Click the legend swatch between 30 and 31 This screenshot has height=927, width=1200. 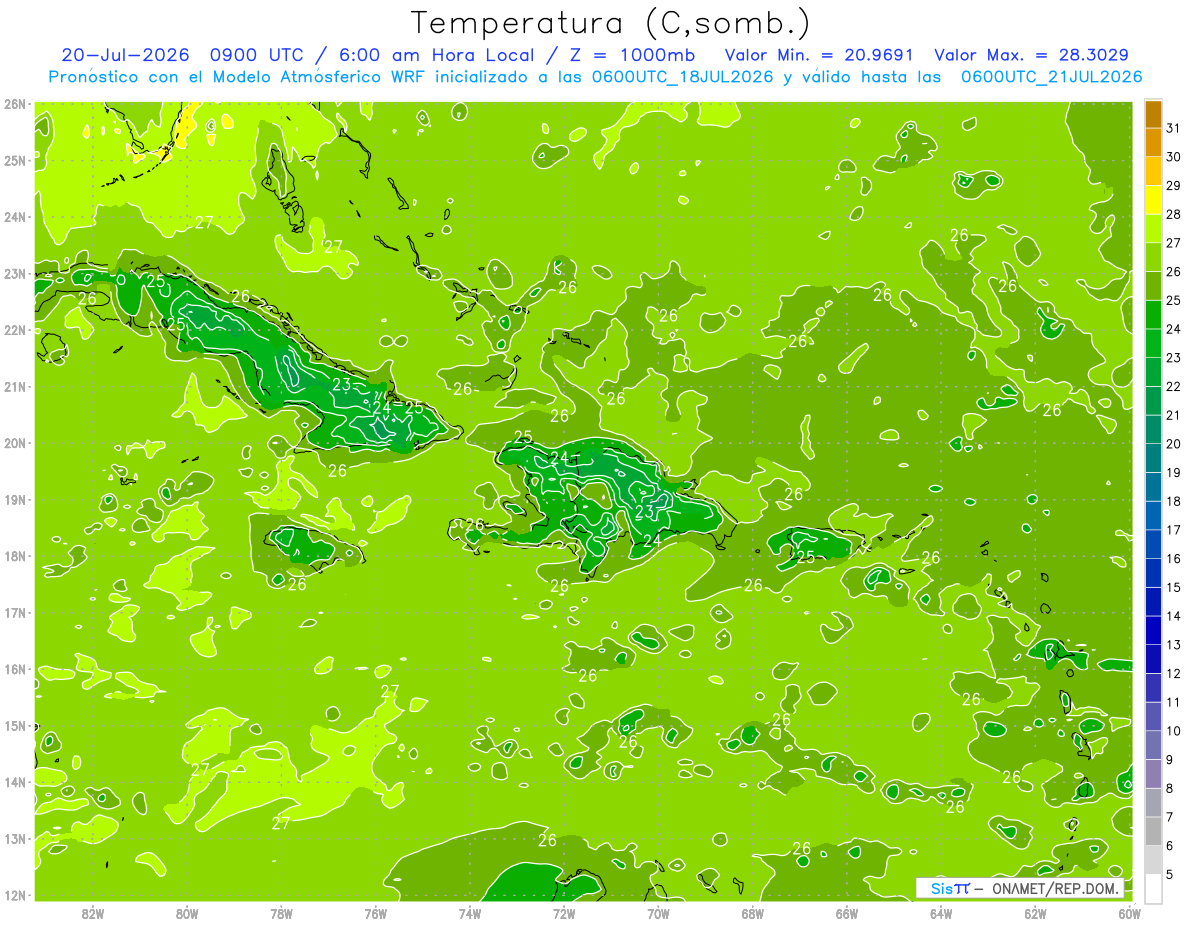[x=1153, y=143]
